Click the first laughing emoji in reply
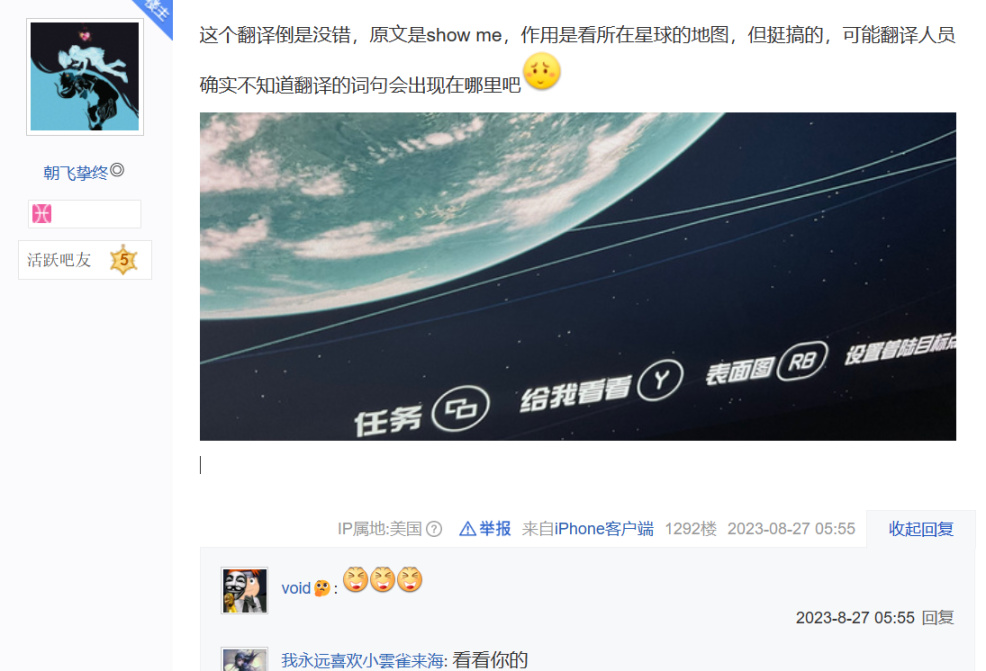 point(355,579)
